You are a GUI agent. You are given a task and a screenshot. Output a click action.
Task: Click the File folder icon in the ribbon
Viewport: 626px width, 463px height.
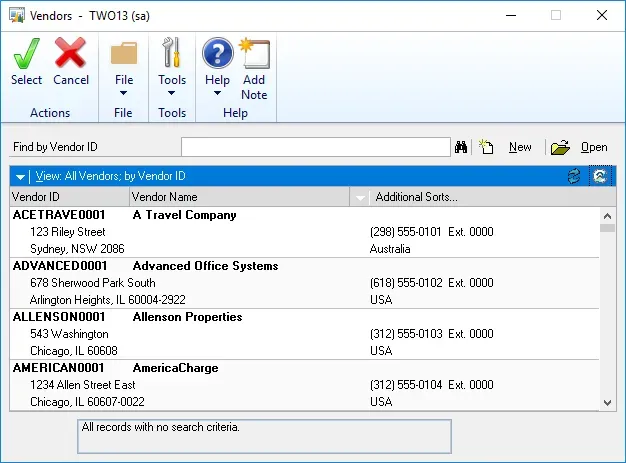[124, 53]
